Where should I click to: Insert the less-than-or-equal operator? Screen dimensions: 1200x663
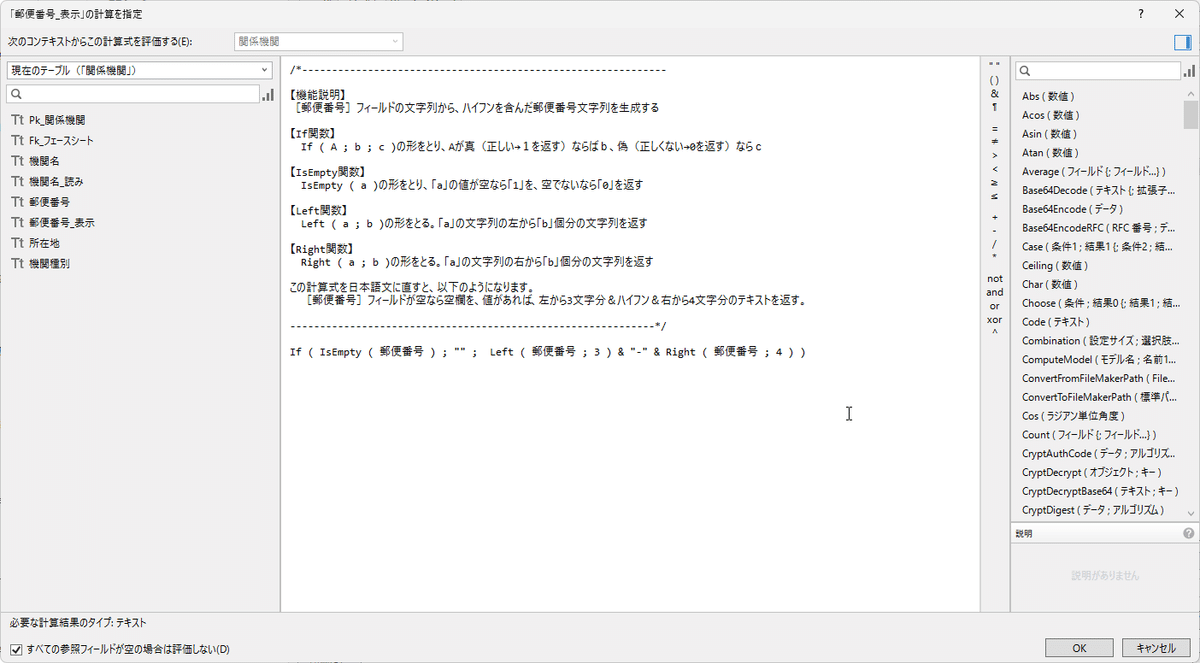tap(994, 195)
